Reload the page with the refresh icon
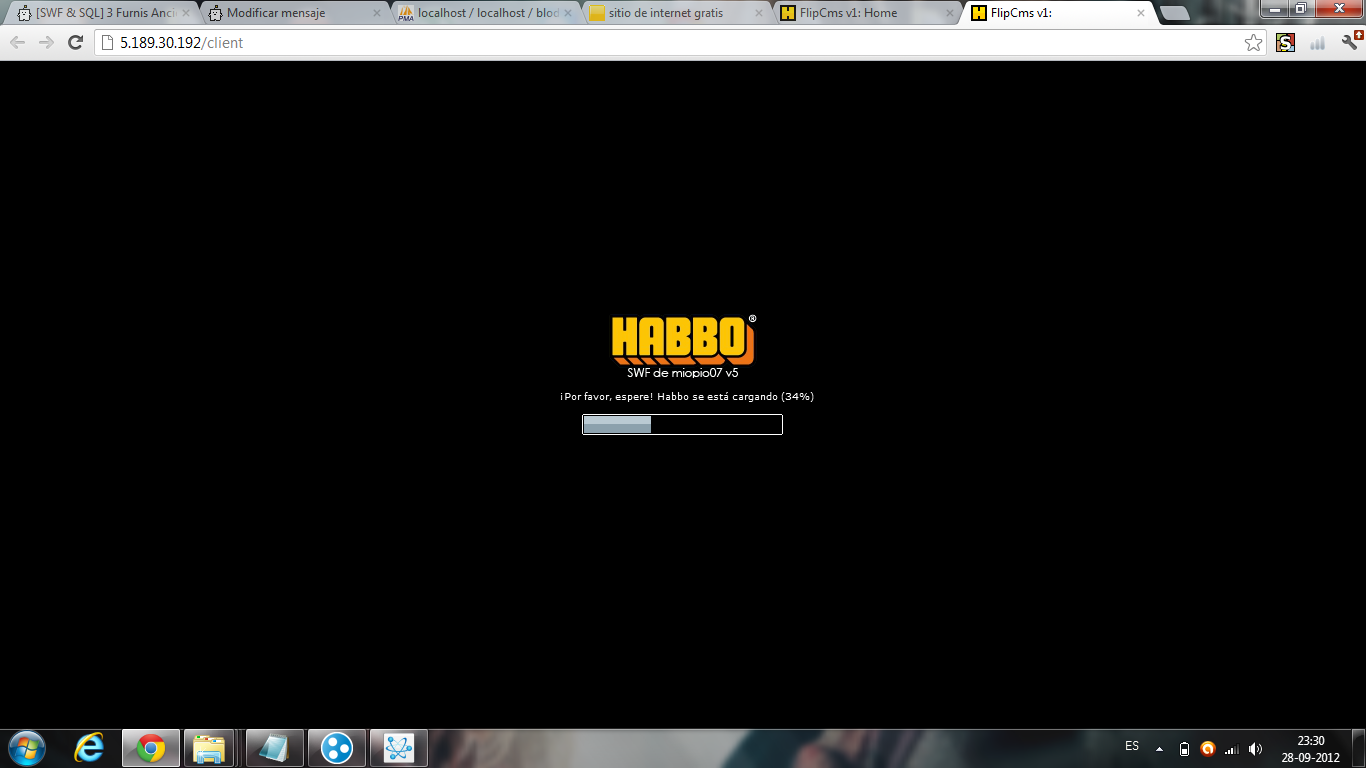The width and height of the screenshot is (1366, 768). (x=75, y=42)
